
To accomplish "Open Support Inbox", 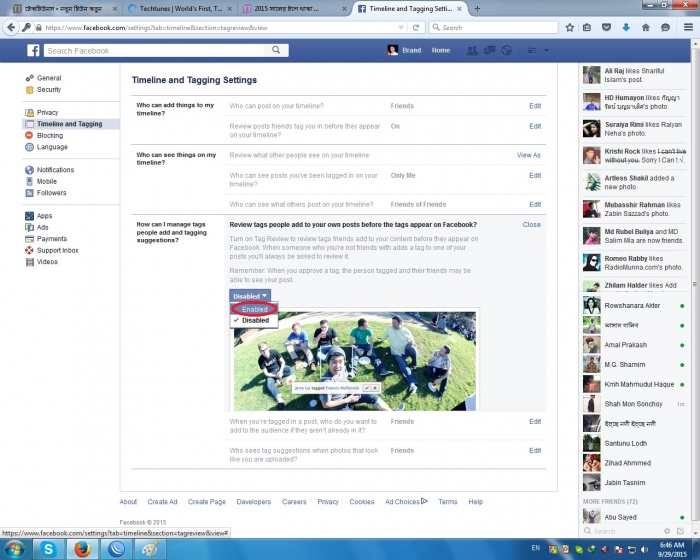I will (57, 251).
